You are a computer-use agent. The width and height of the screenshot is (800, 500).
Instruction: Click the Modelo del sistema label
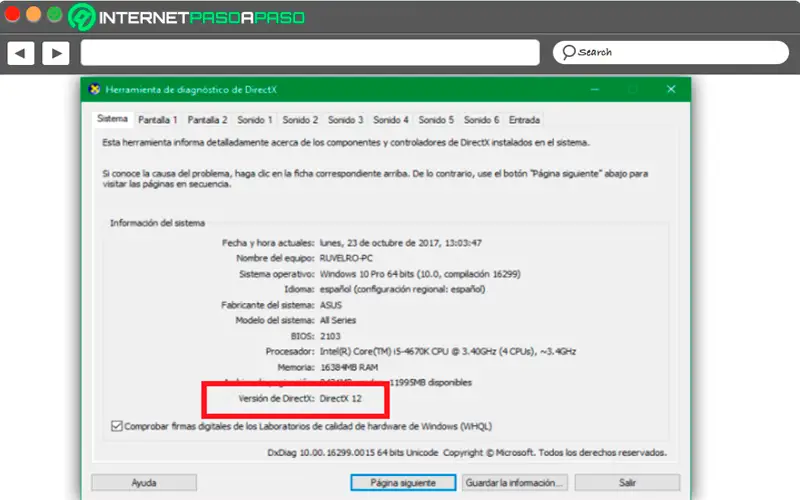(x=275, y=320)
